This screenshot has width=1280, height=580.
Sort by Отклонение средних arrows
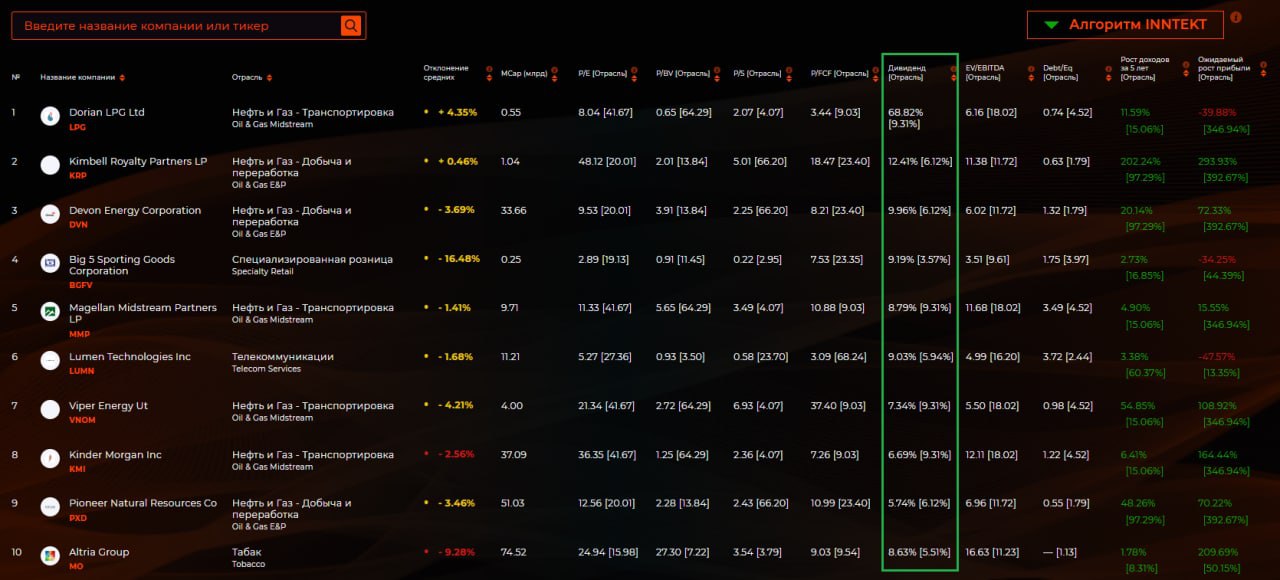(489, 79)
